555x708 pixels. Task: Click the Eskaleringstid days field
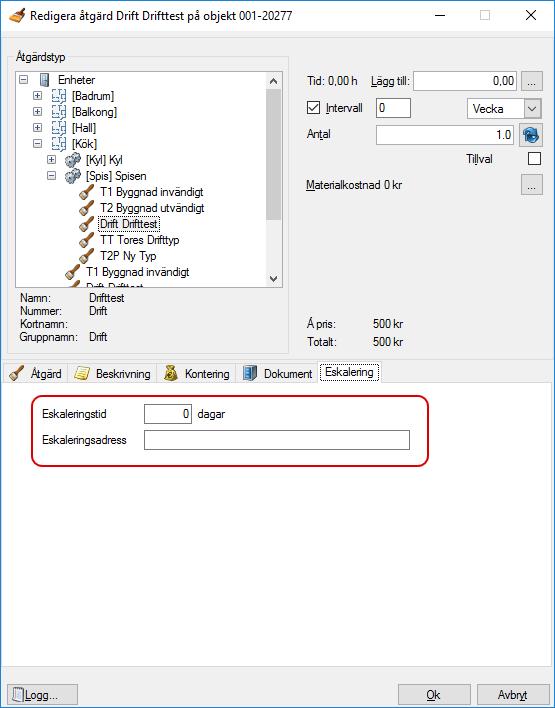click(x=168, y=414)
